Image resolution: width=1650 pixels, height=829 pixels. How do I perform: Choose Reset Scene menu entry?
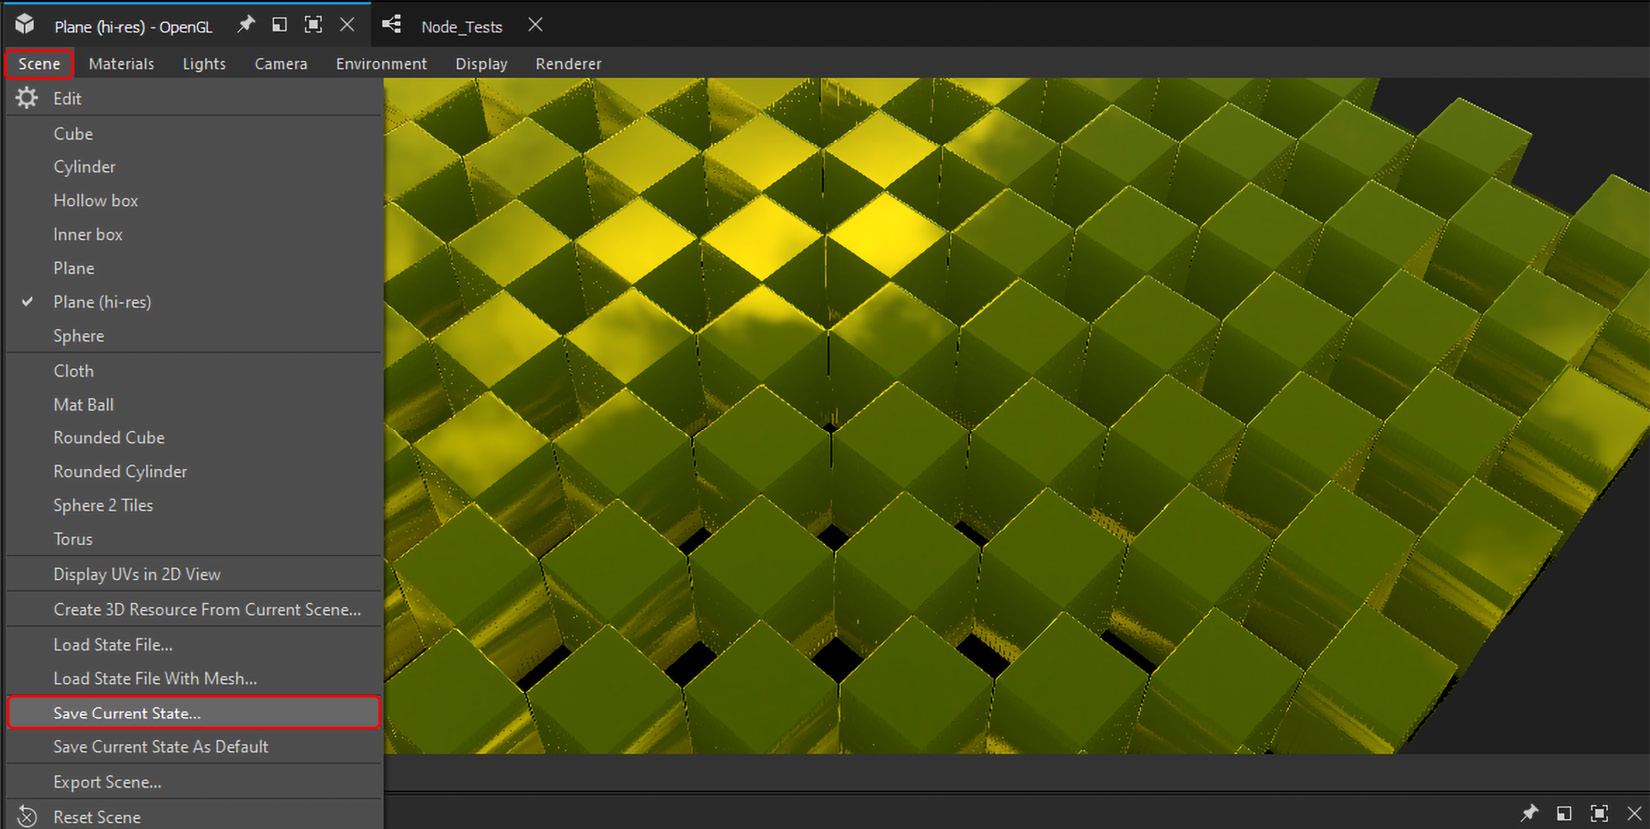pyautogui.click(x=195, y=816)
